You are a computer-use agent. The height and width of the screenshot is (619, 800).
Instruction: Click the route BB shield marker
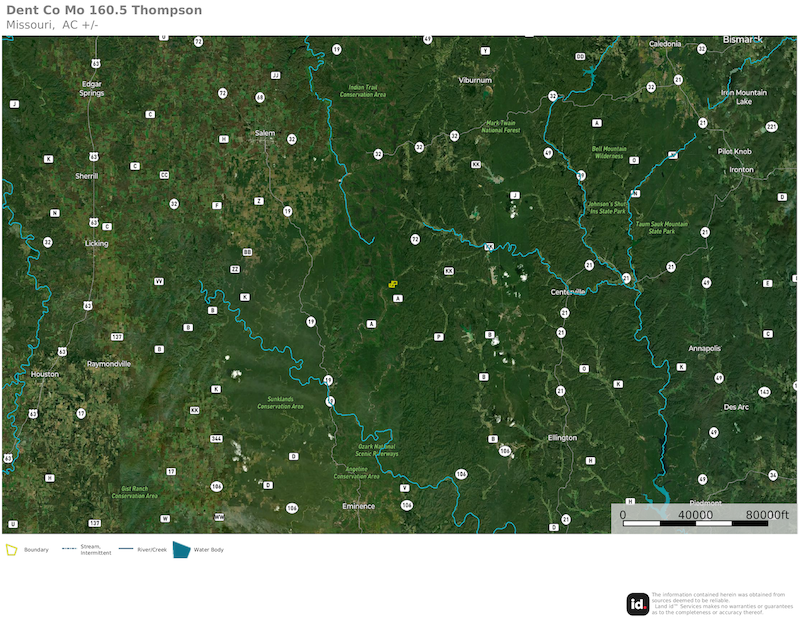[247, 252]
